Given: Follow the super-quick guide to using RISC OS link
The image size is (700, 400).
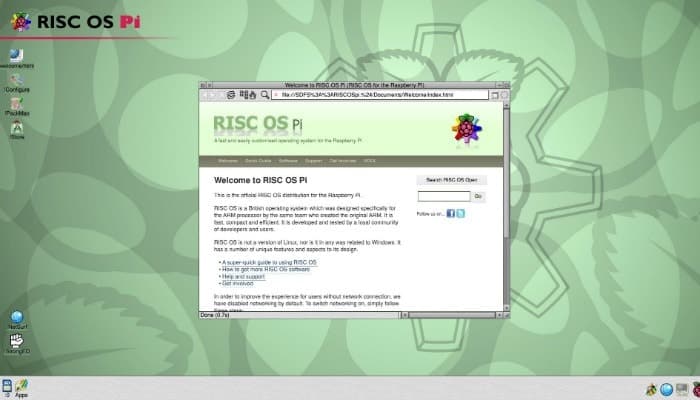Looking at the screenshot, I should point(269,262).
